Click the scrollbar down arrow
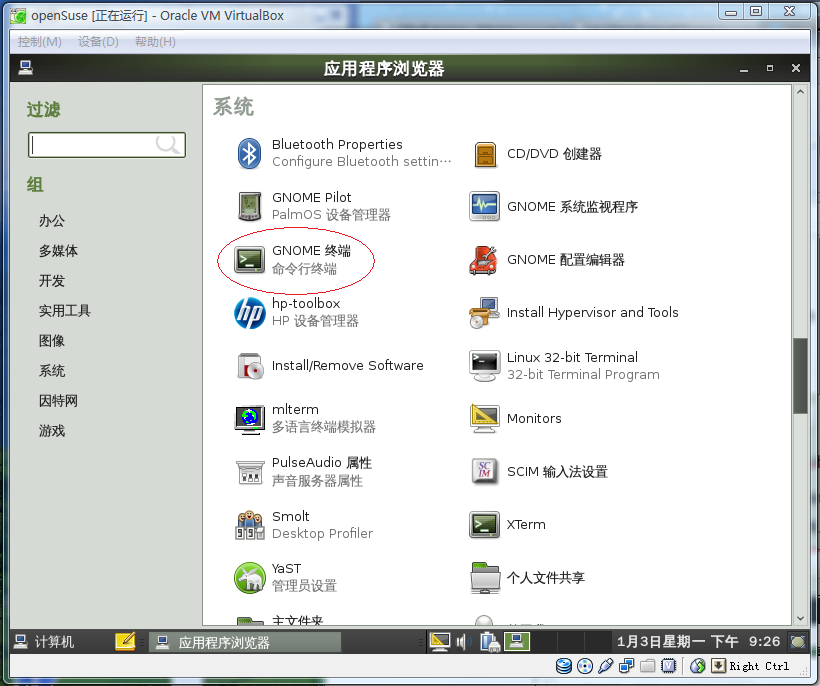The height and width of the screenshot is (686, 820). [800, 618]
